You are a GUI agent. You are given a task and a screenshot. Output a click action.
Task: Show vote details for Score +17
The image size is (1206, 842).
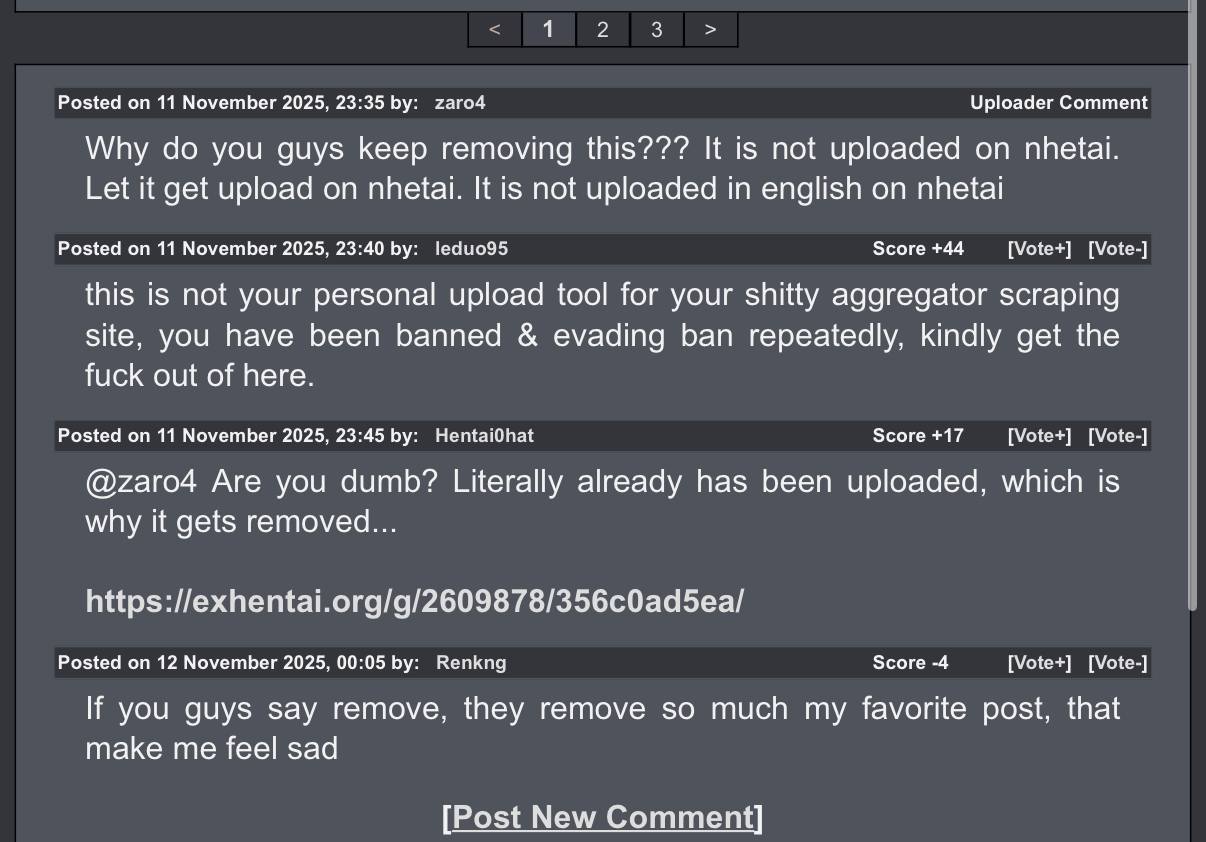[x=918, y=436]
